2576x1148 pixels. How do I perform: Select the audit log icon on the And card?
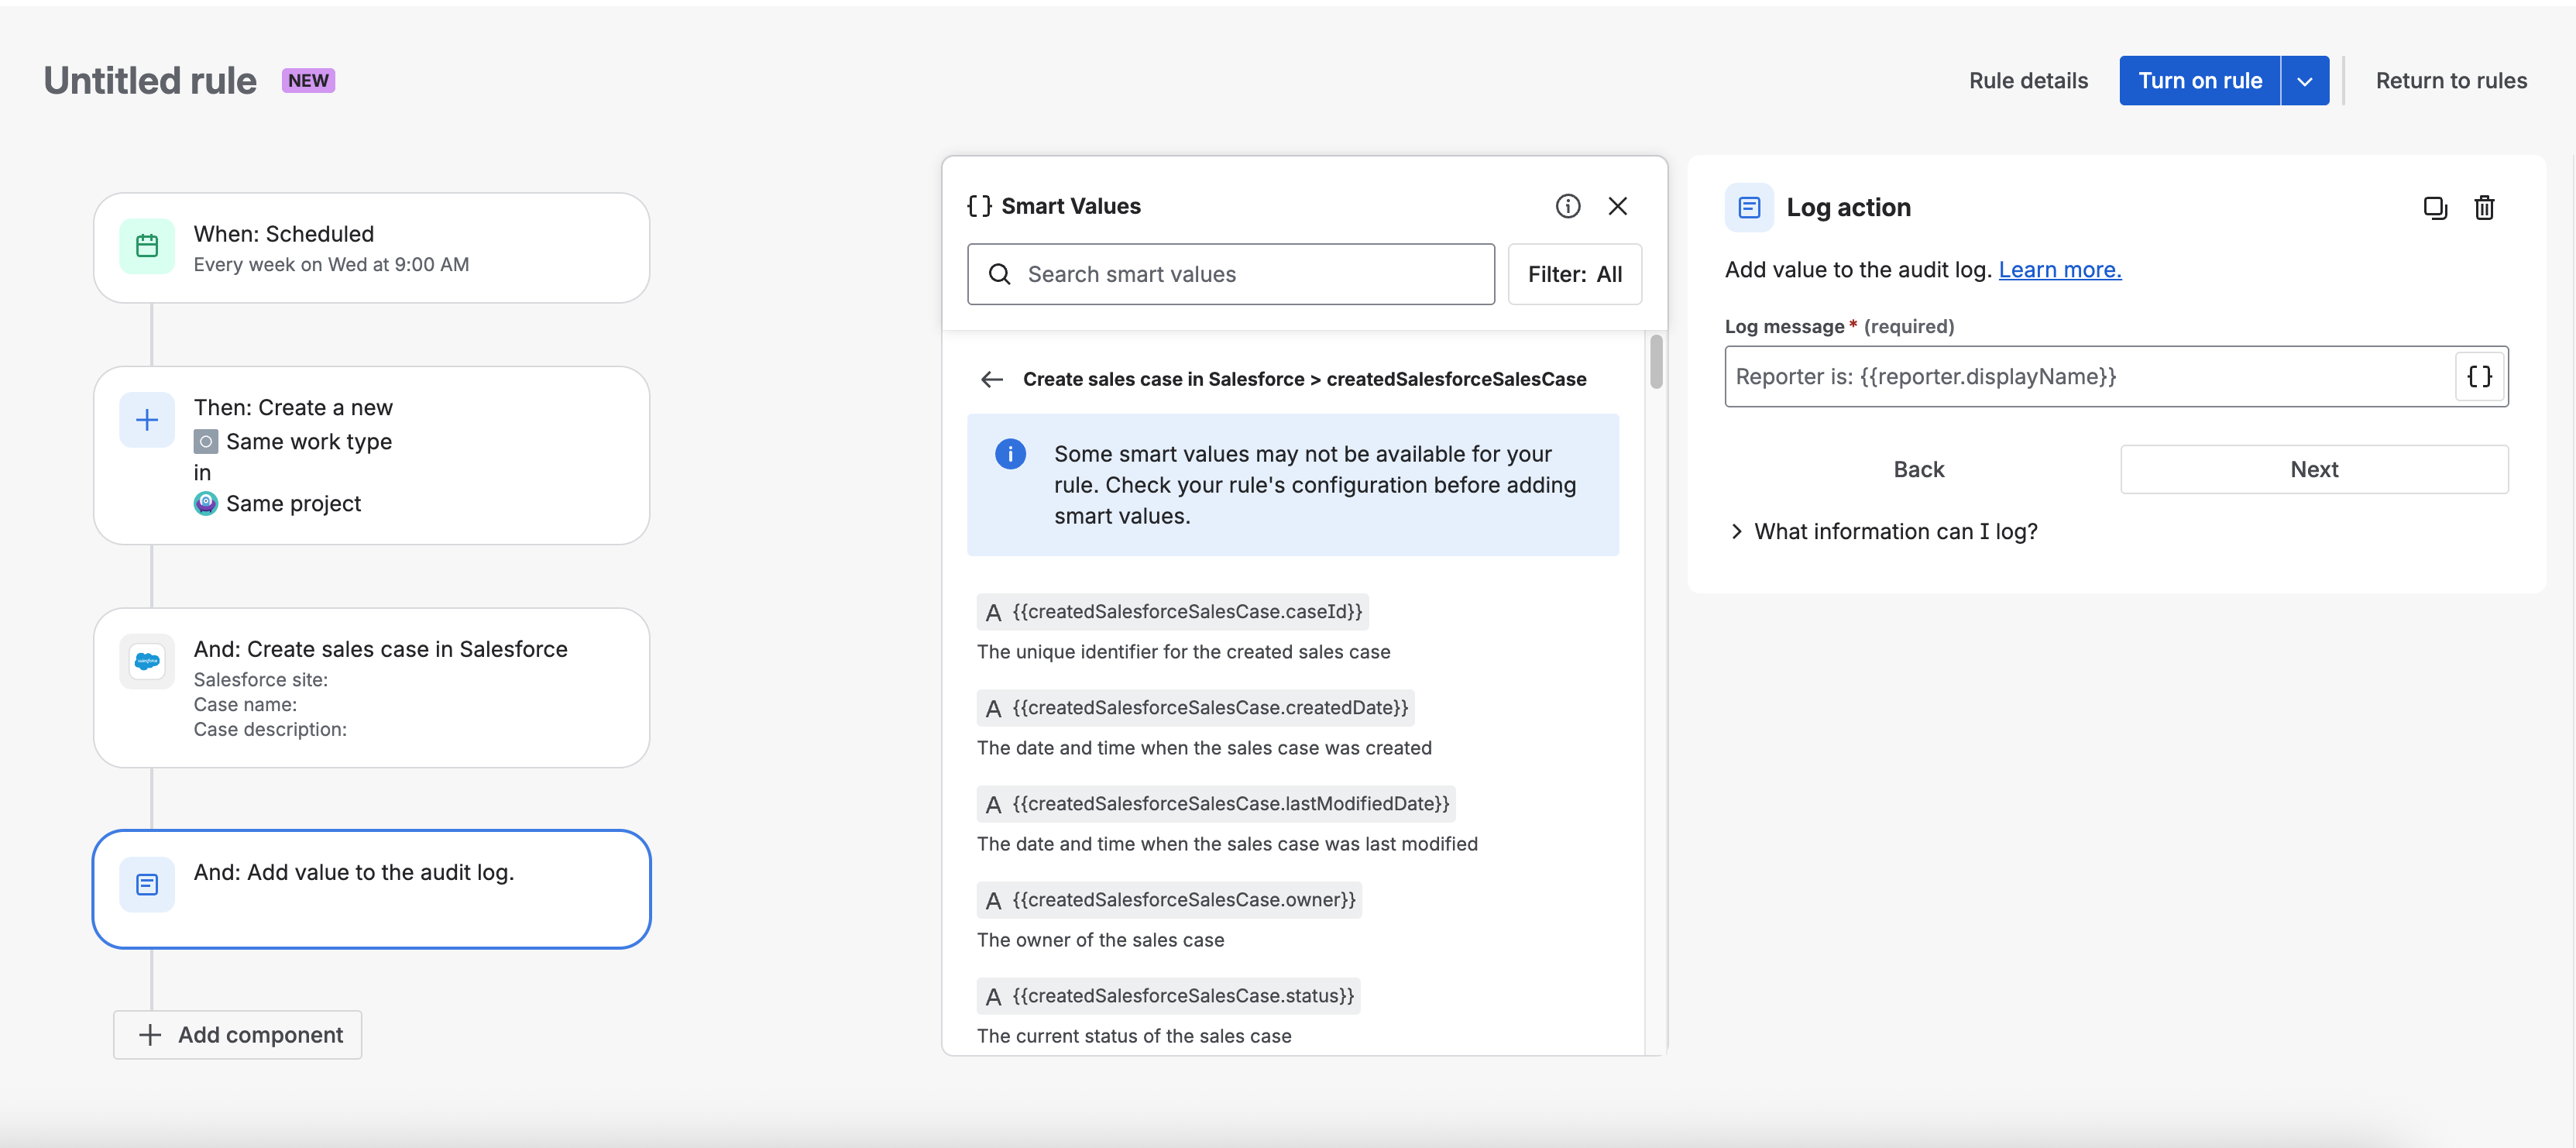[146, 884]
